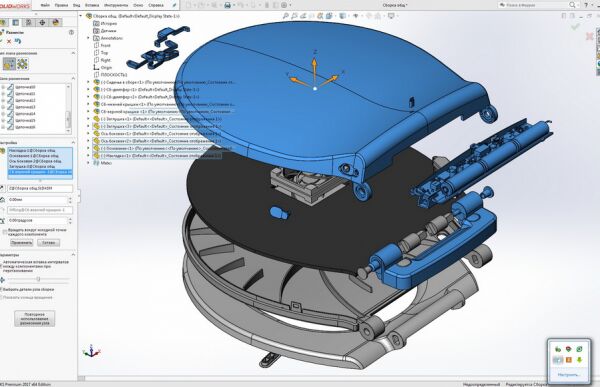Collapse the Настройки section chevron
The image size is (600, 387).
point(73,142)
